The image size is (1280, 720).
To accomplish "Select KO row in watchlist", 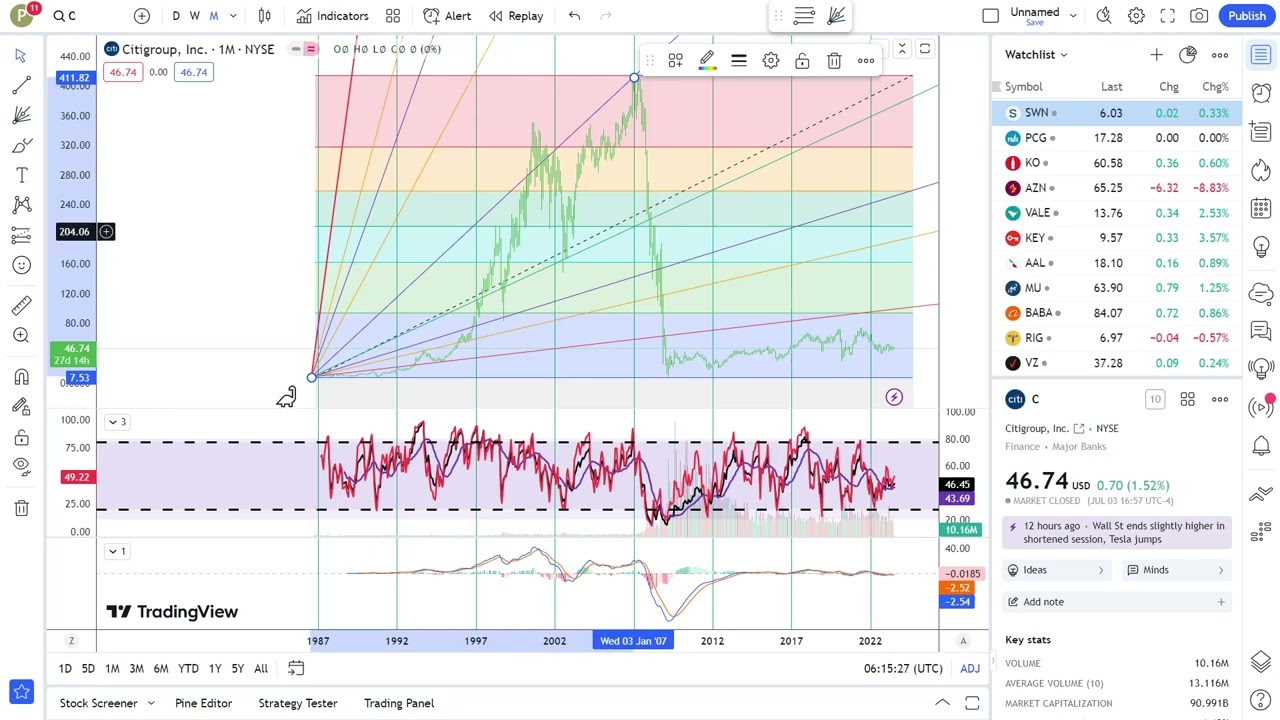I will [1117, 163].
